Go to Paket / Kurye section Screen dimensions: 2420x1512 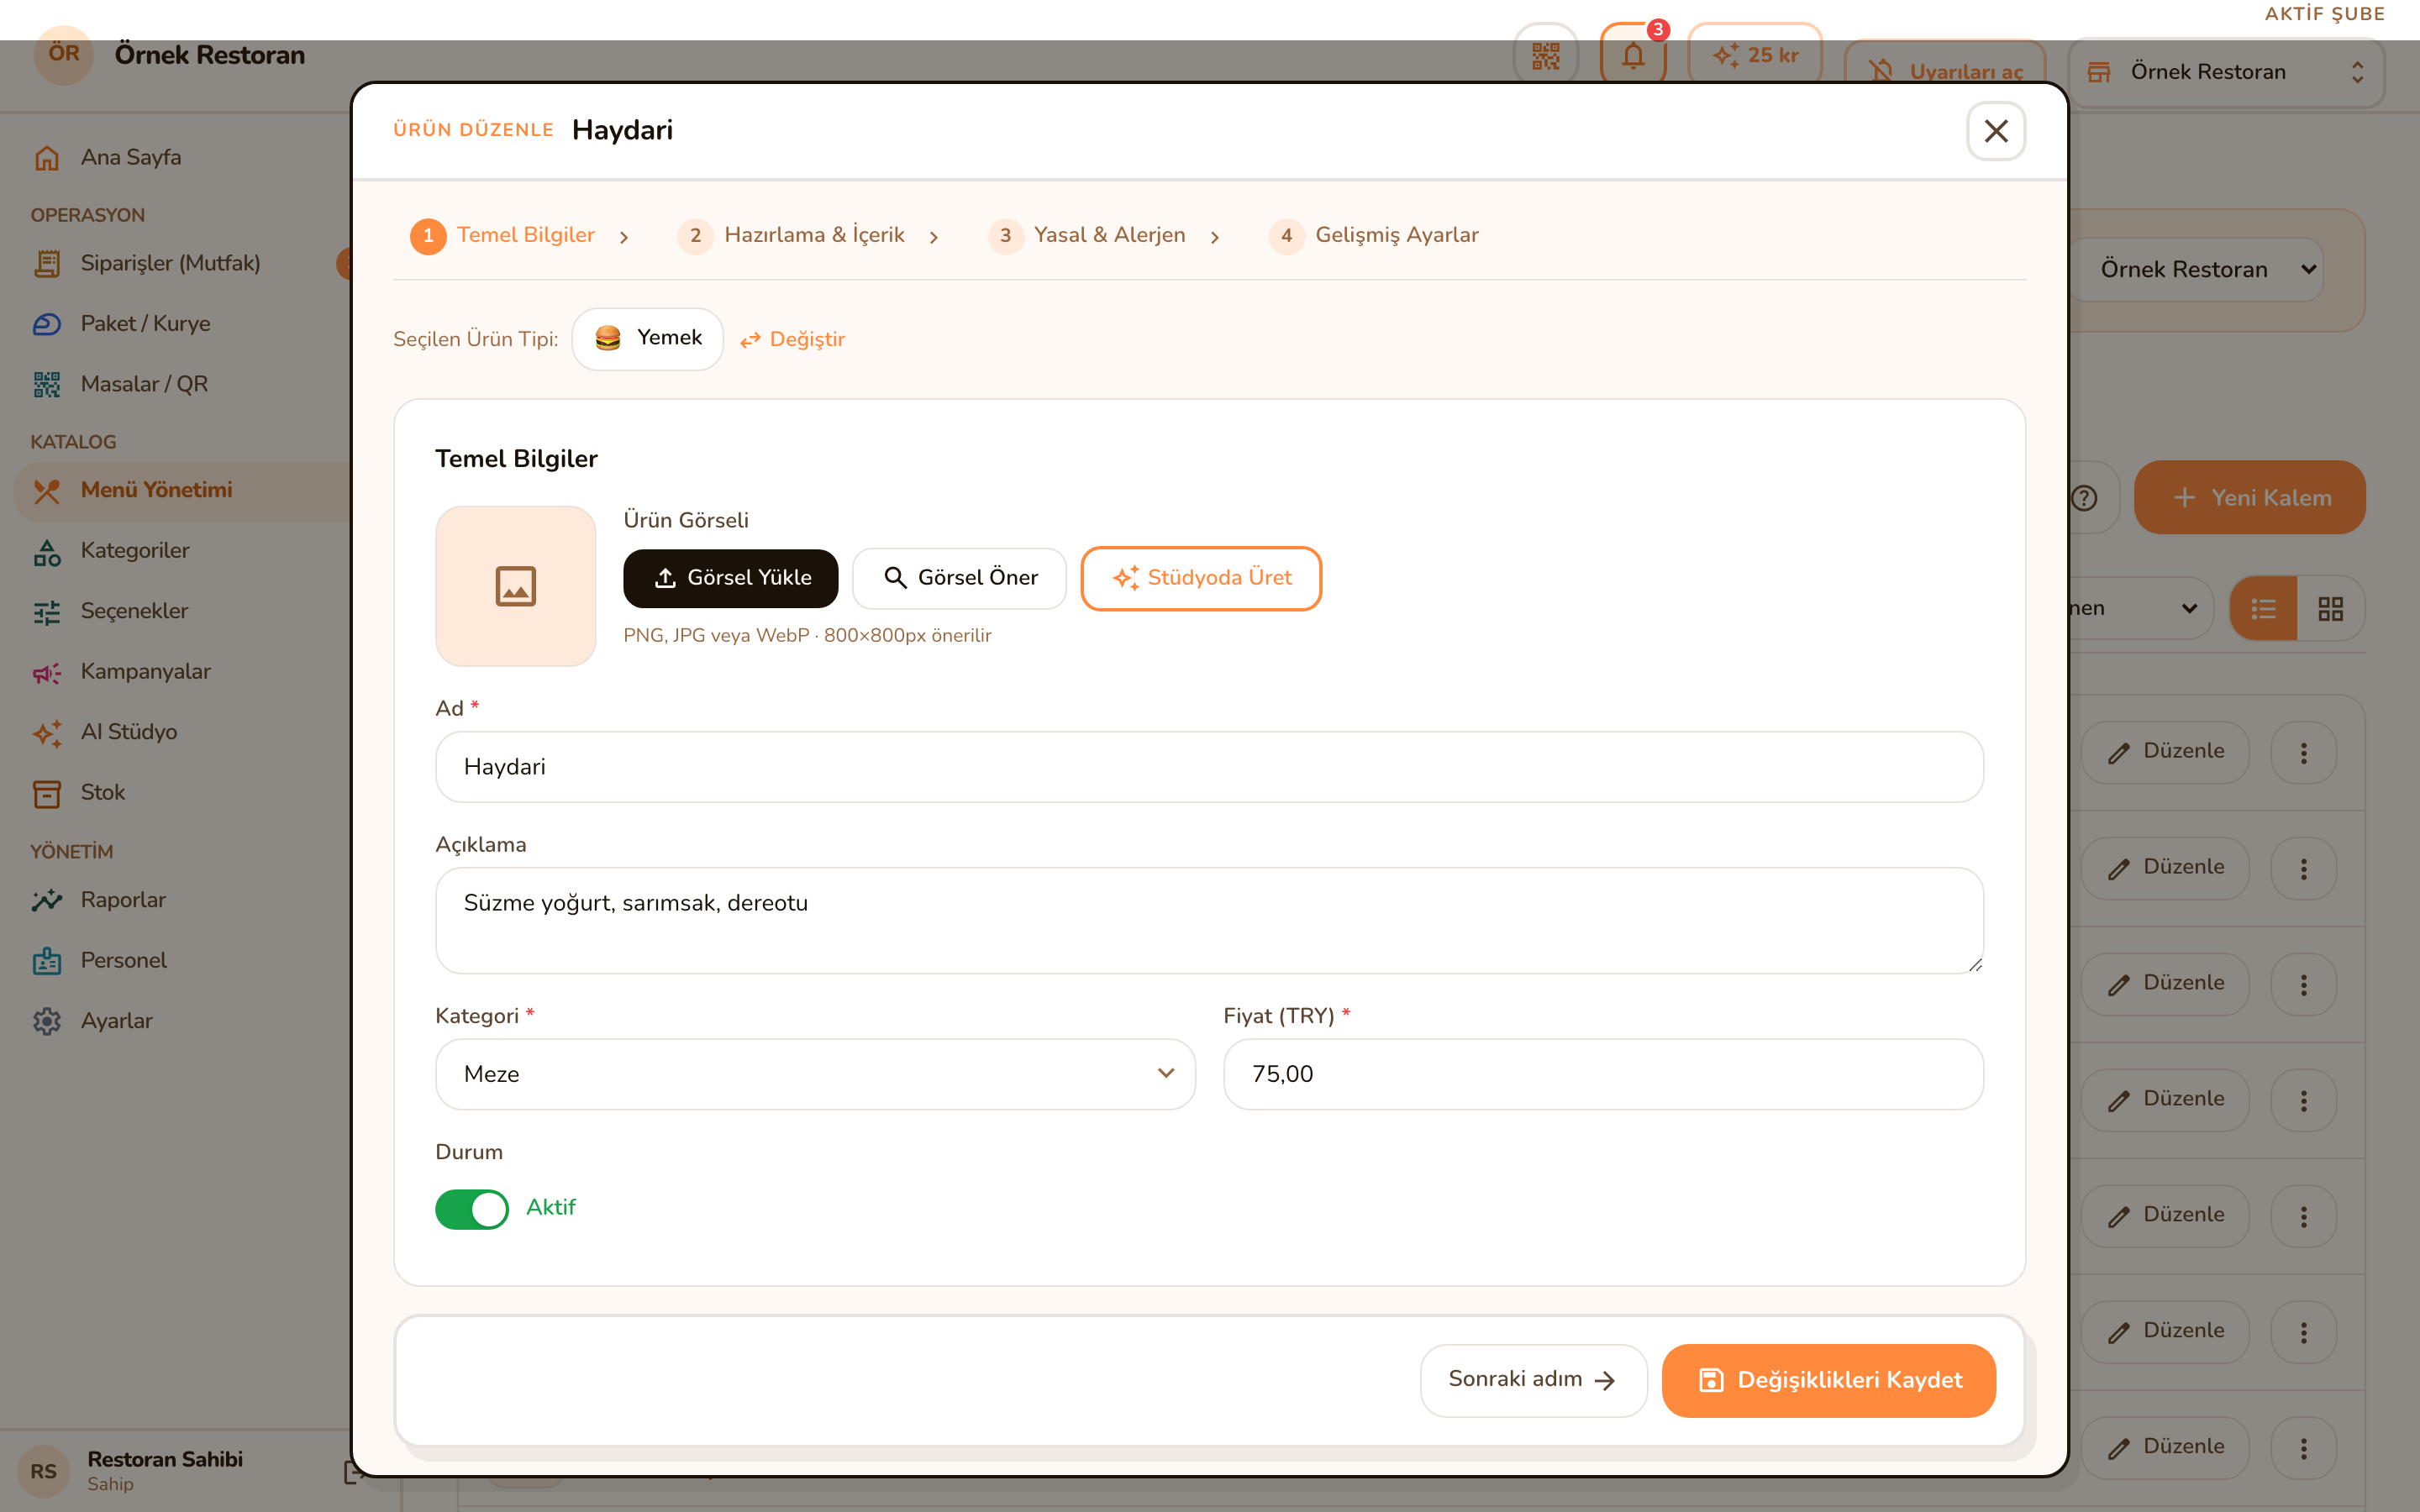click(x=145, y=324)
